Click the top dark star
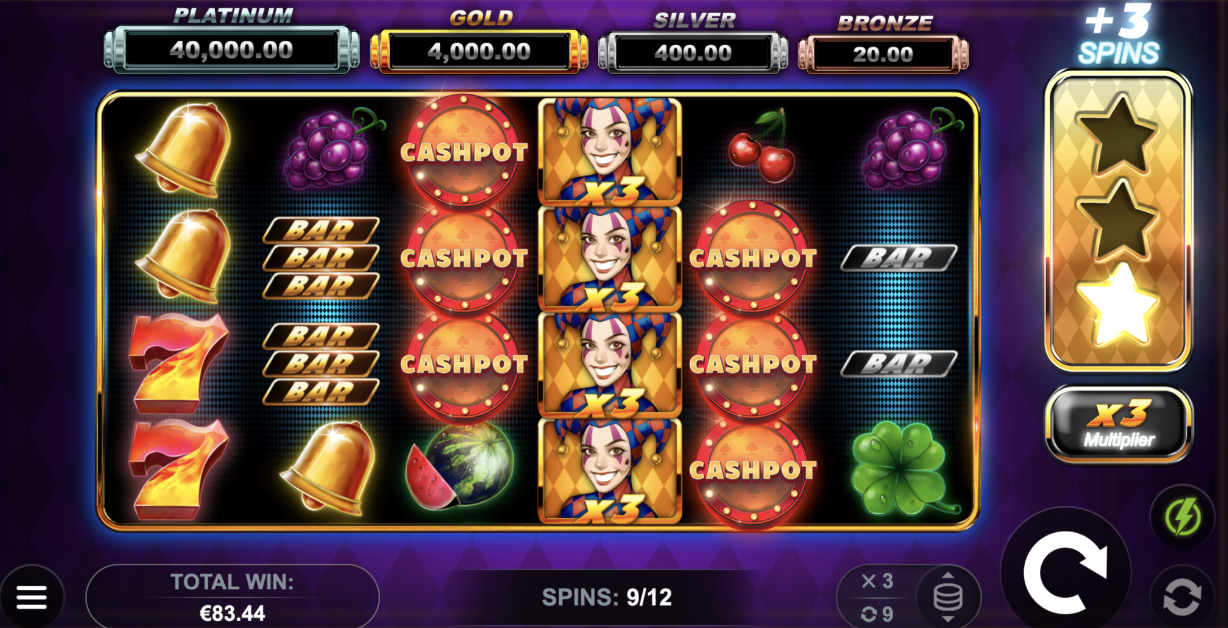1228x628 pixels. 1118,135
